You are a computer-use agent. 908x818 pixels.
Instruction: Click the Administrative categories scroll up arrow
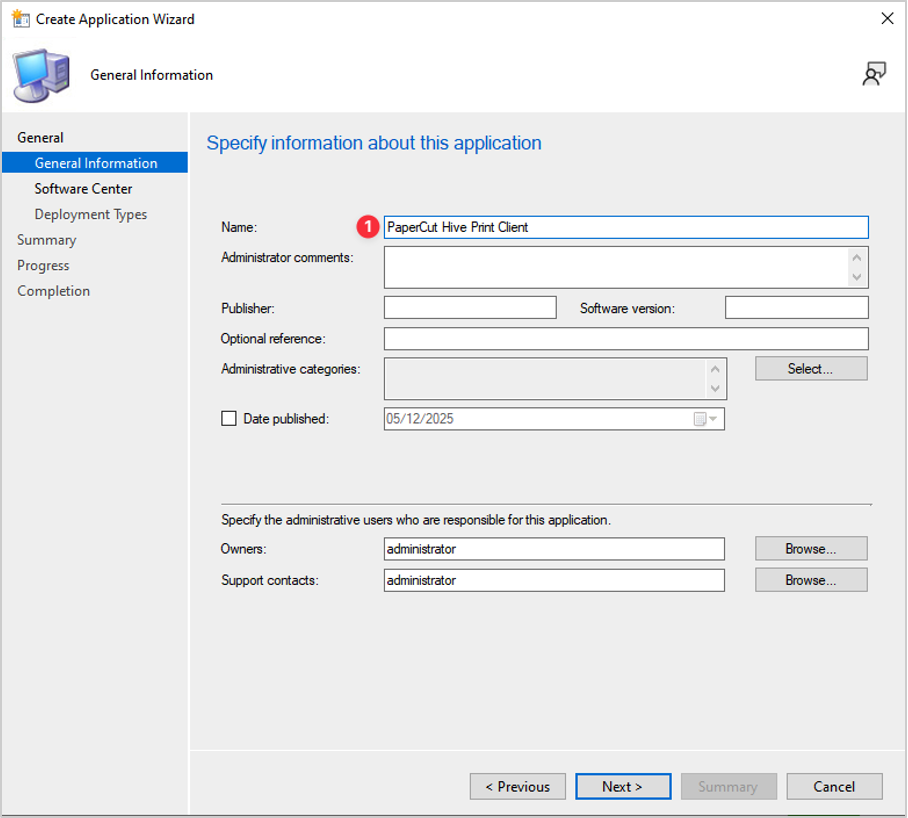[715, 368]
